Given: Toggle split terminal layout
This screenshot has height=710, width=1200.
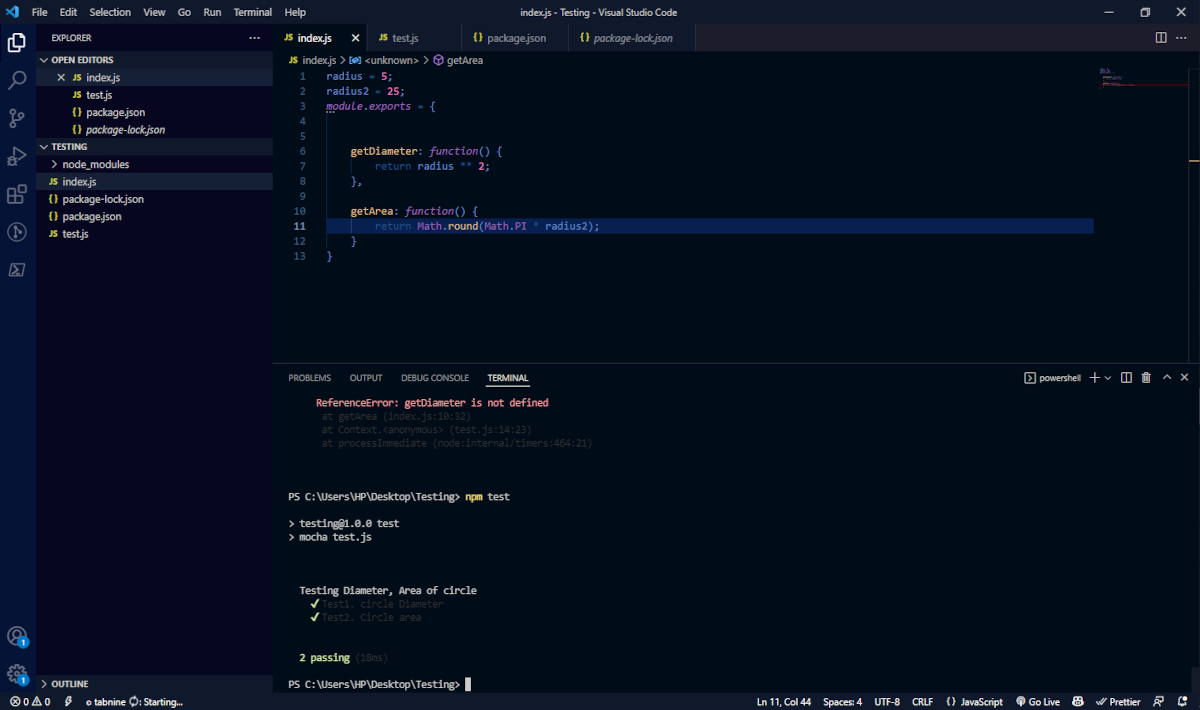Looking at the screenshot, I should (x=1126, y=377).
